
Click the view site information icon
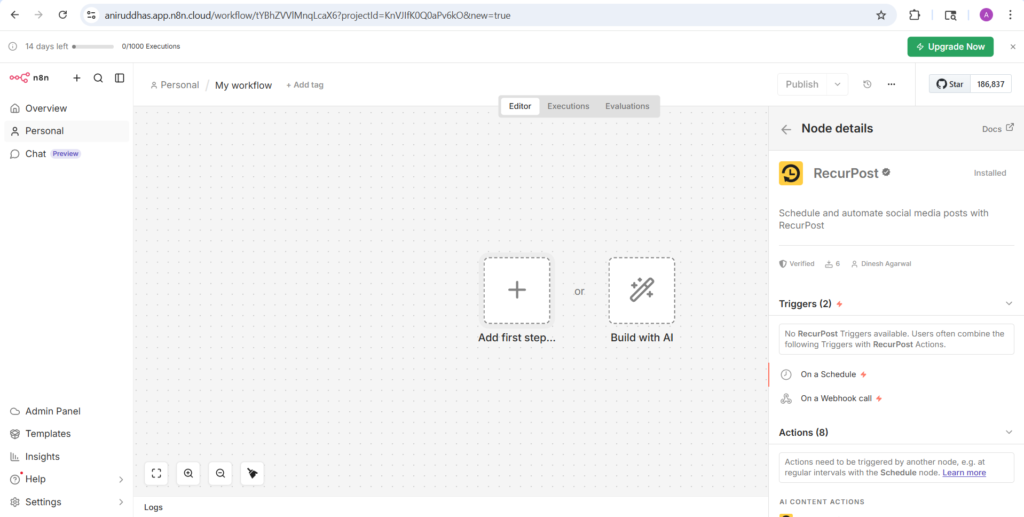pyautogui.click(x=91, y=15)
